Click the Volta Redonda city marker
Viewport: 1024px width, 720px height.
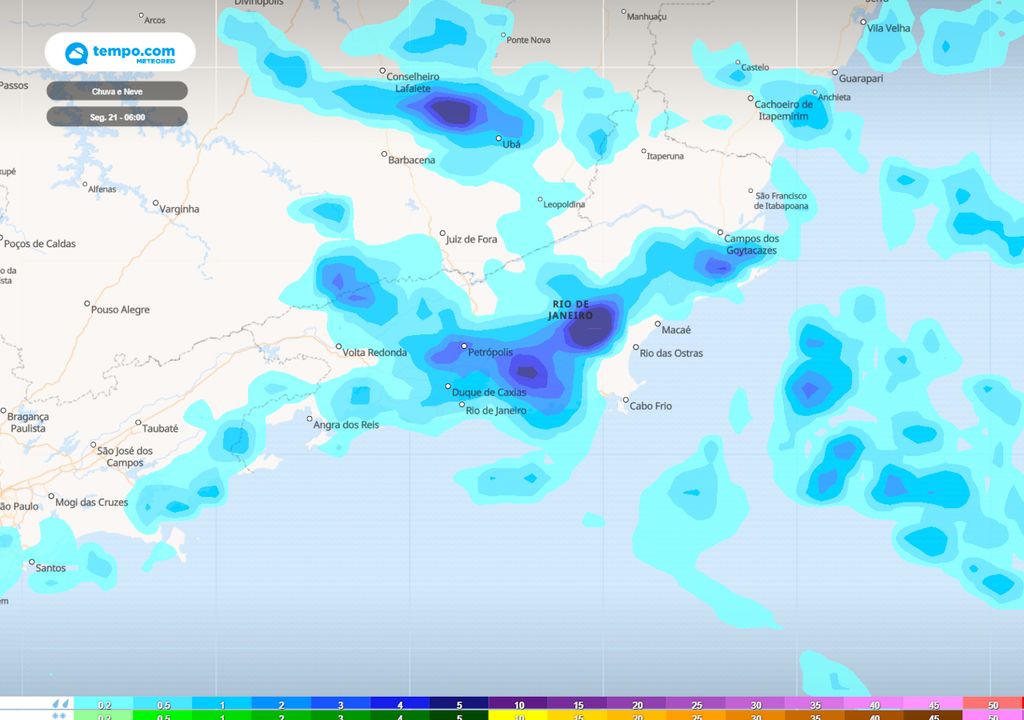[x=337, y=346]
